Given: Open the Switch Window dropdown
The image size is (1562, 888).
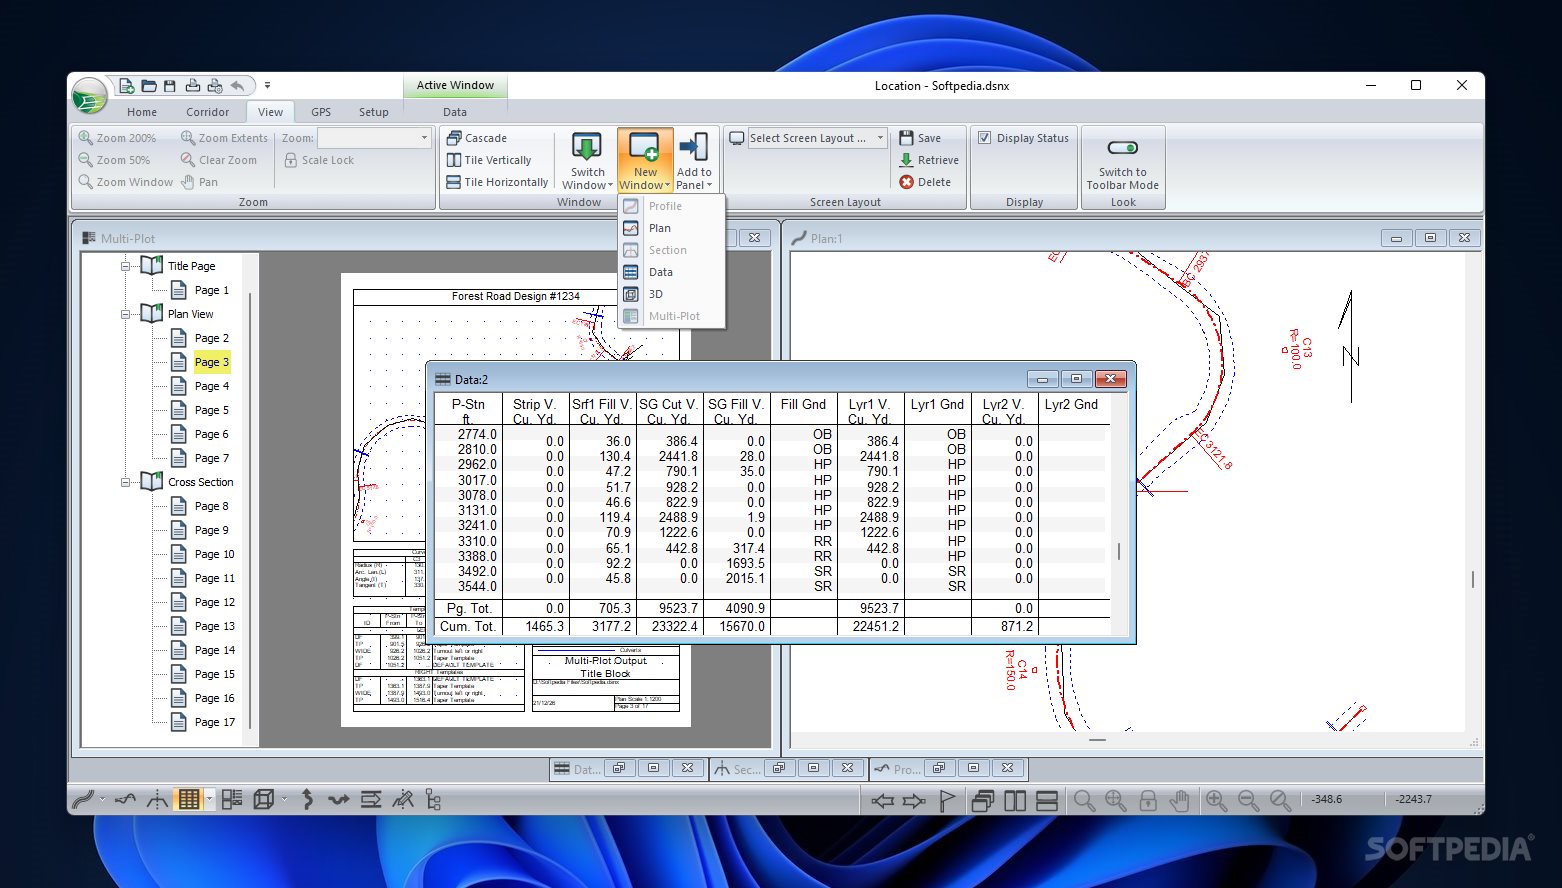Looking at the screenshot, I should click(x=587, y=162).
